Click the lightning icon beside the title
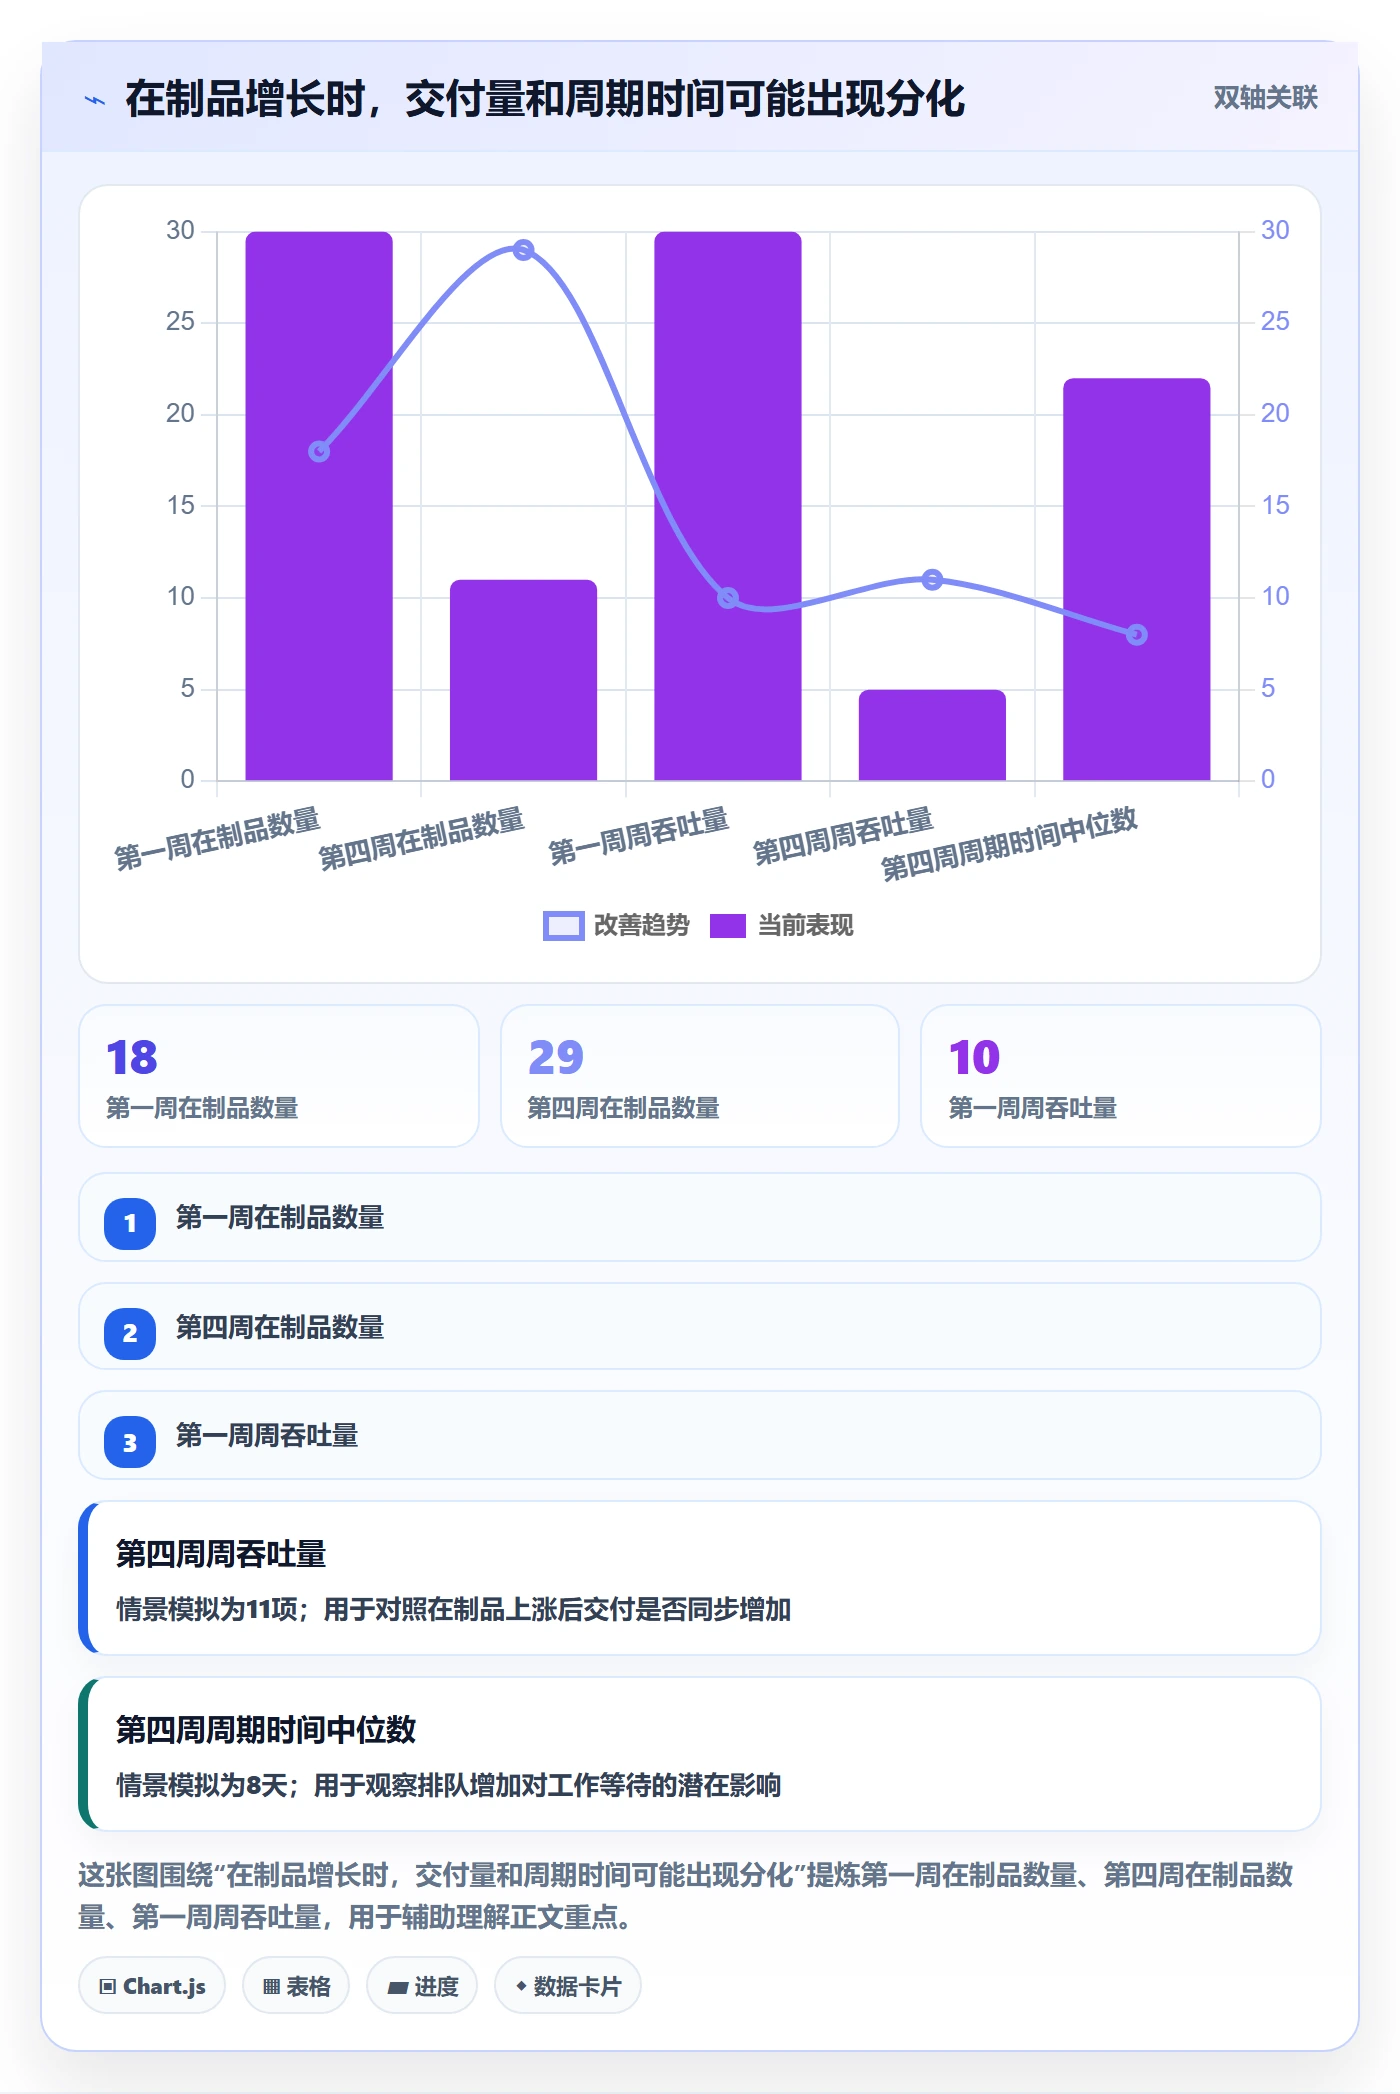Image resolution: width=1400 pixels, height=2094 pixels. [95, 100]
